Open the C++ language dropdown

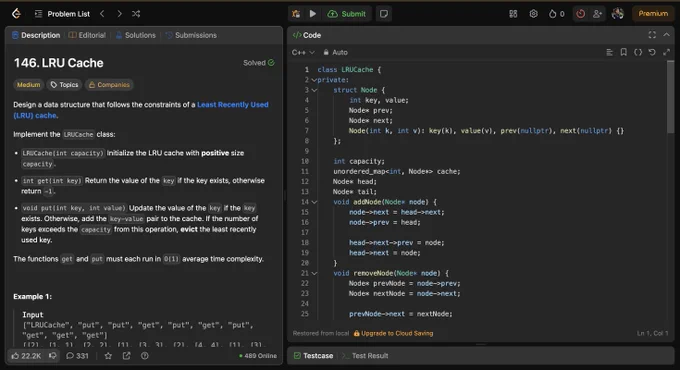pos(303,52)
